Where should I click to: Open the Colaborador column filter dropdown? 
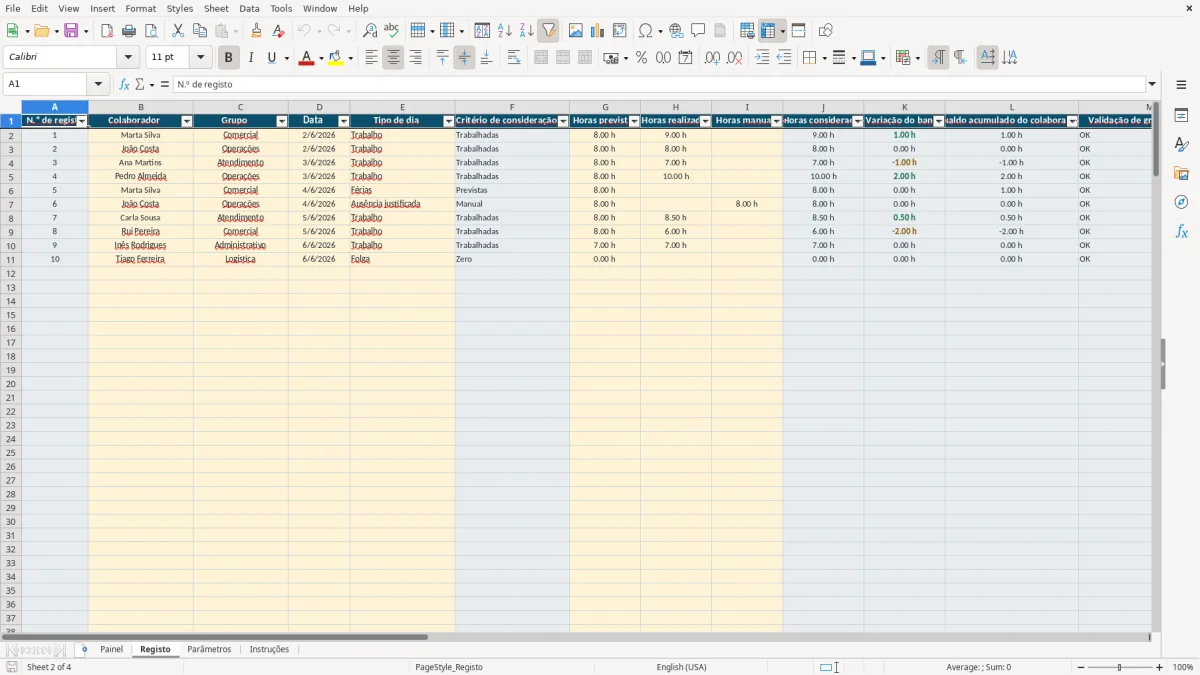[186, 121]
